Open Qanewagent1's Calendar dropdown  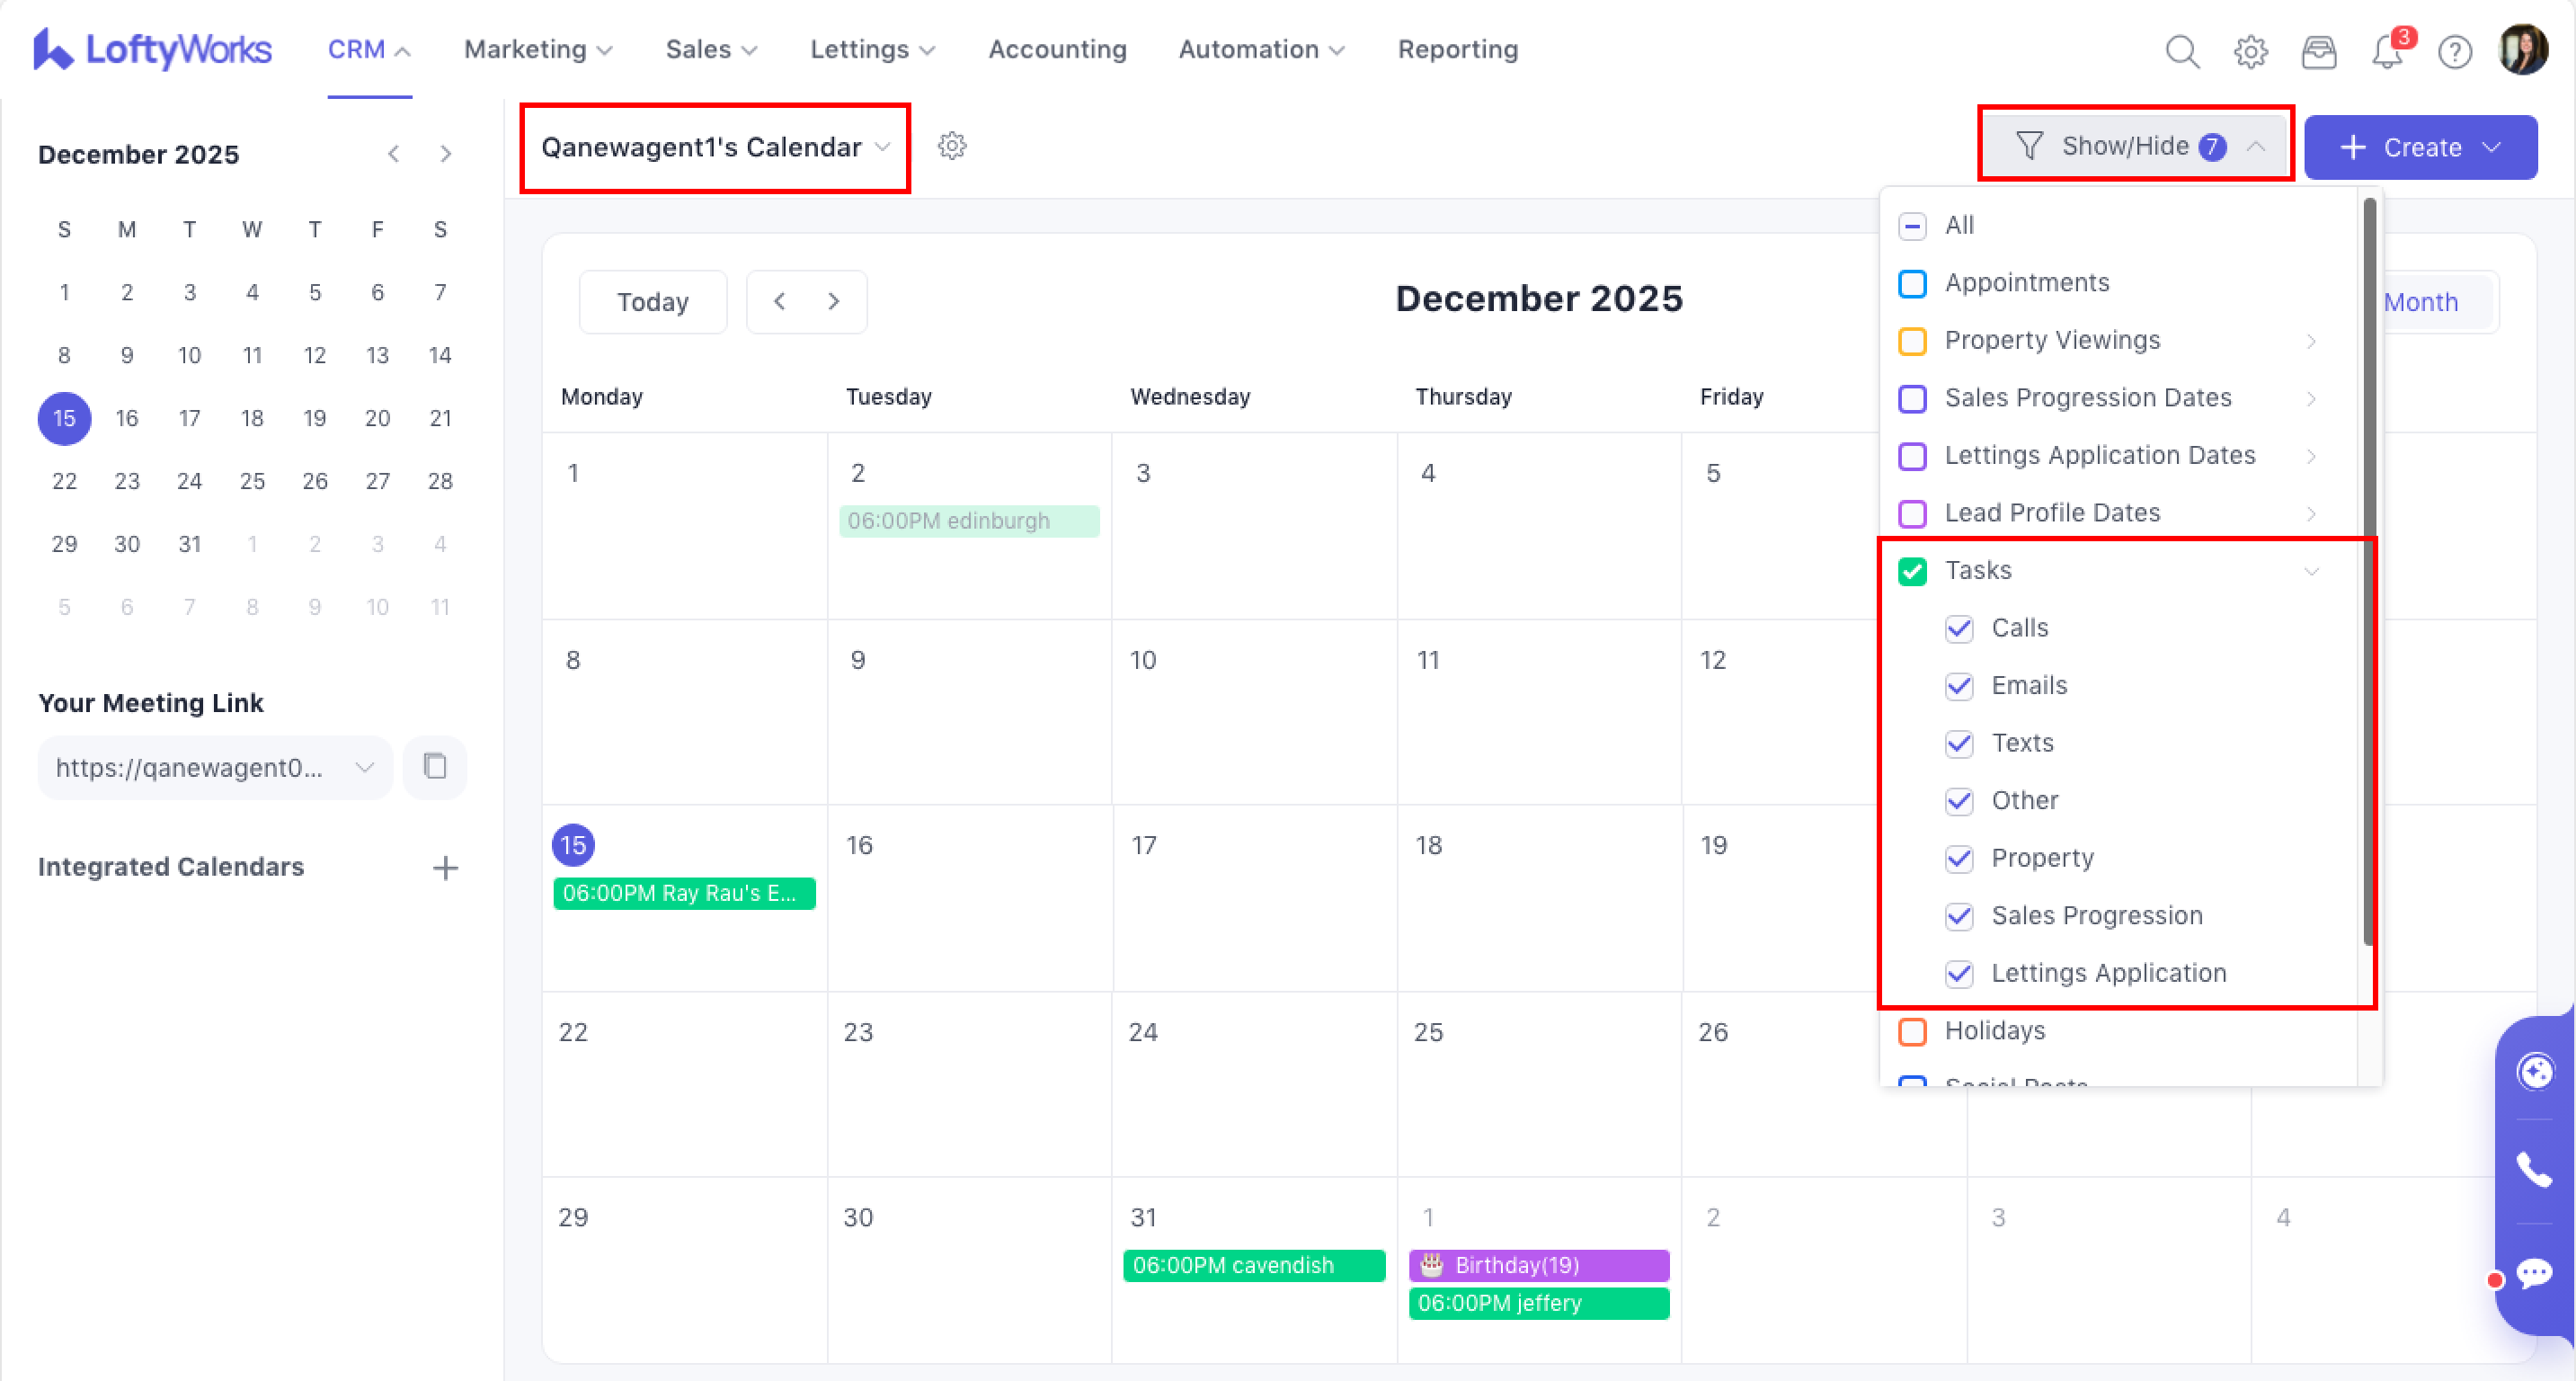pos(715,147)
